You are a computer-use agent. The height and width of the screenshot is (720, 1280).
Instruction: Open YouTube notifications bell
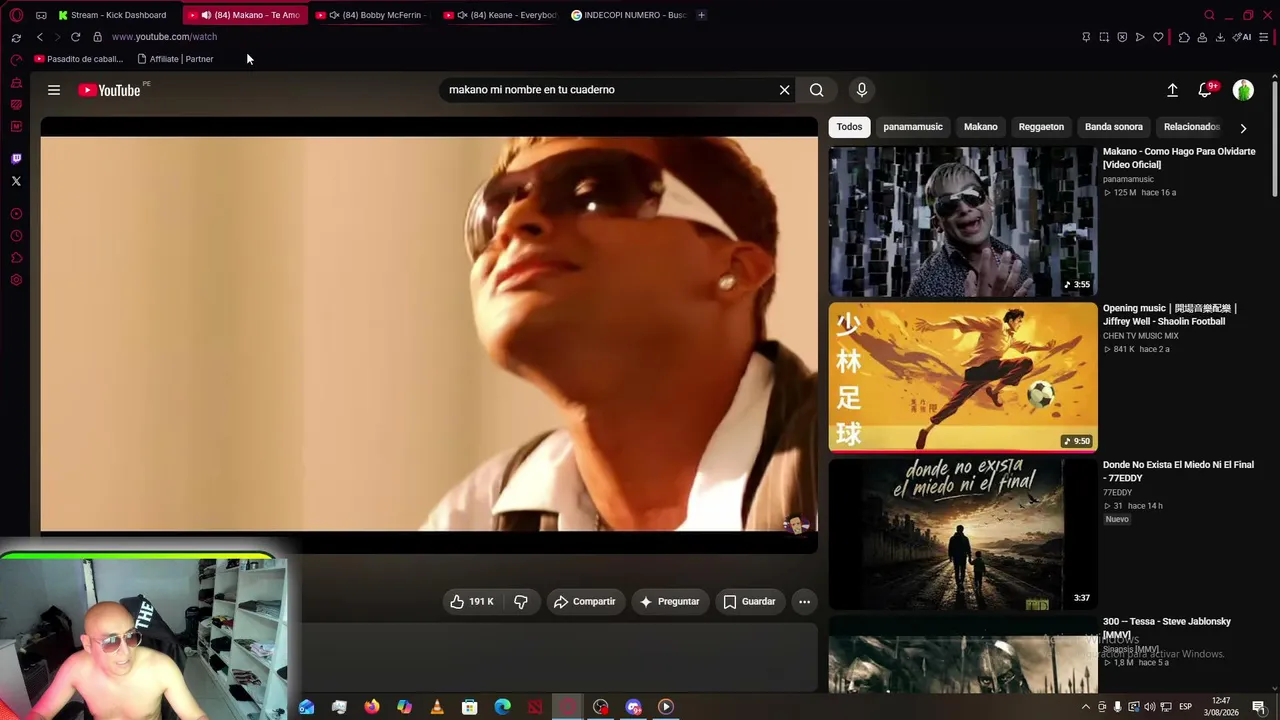[x=1206, y=90]
